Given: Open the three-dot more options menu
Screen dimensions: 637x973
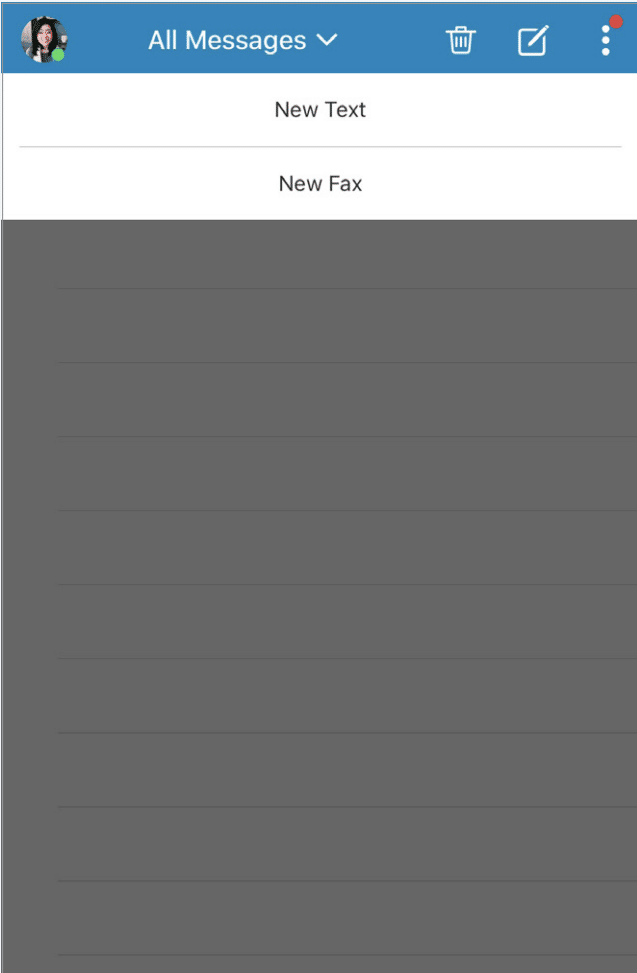Looking at the screenshot, I should [606, 40].
